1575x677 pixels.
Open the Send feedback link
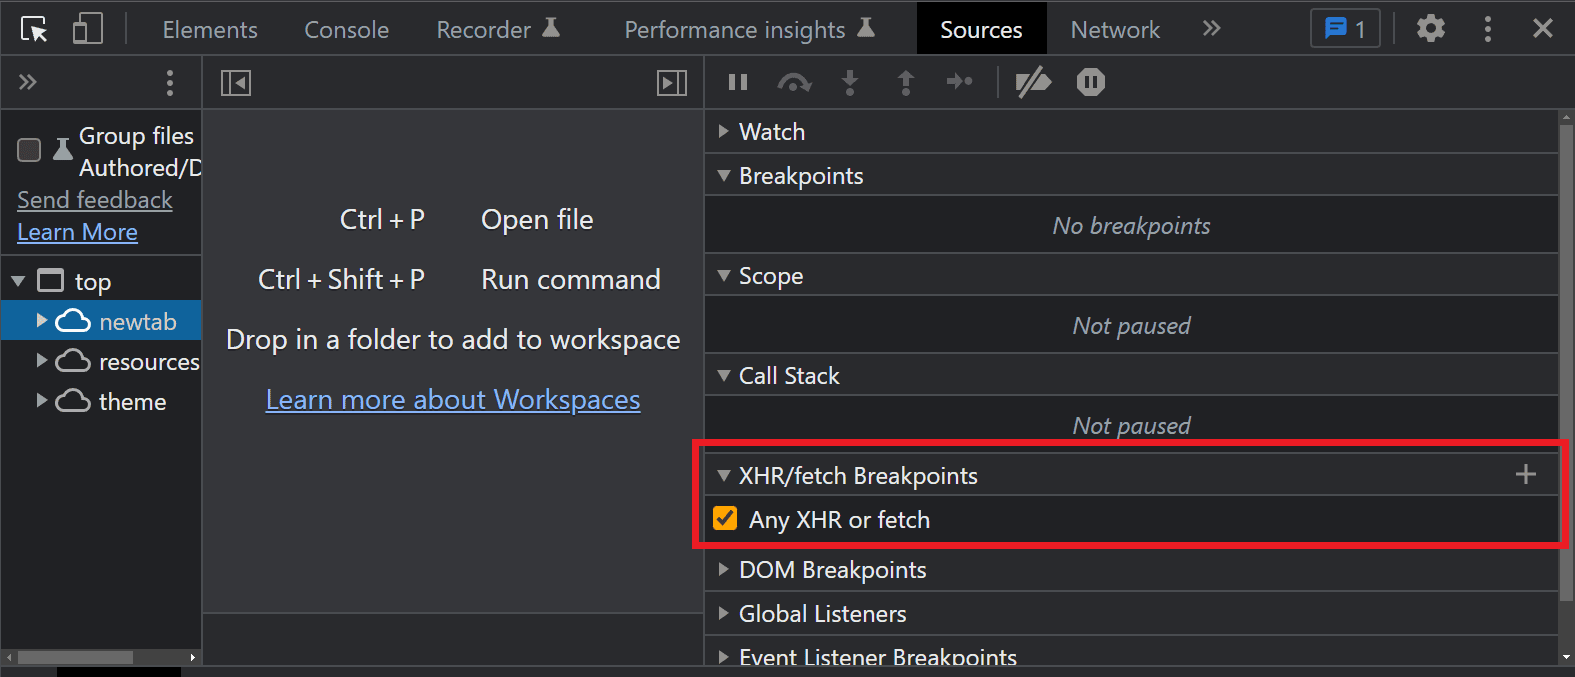(x=95, y=200)
